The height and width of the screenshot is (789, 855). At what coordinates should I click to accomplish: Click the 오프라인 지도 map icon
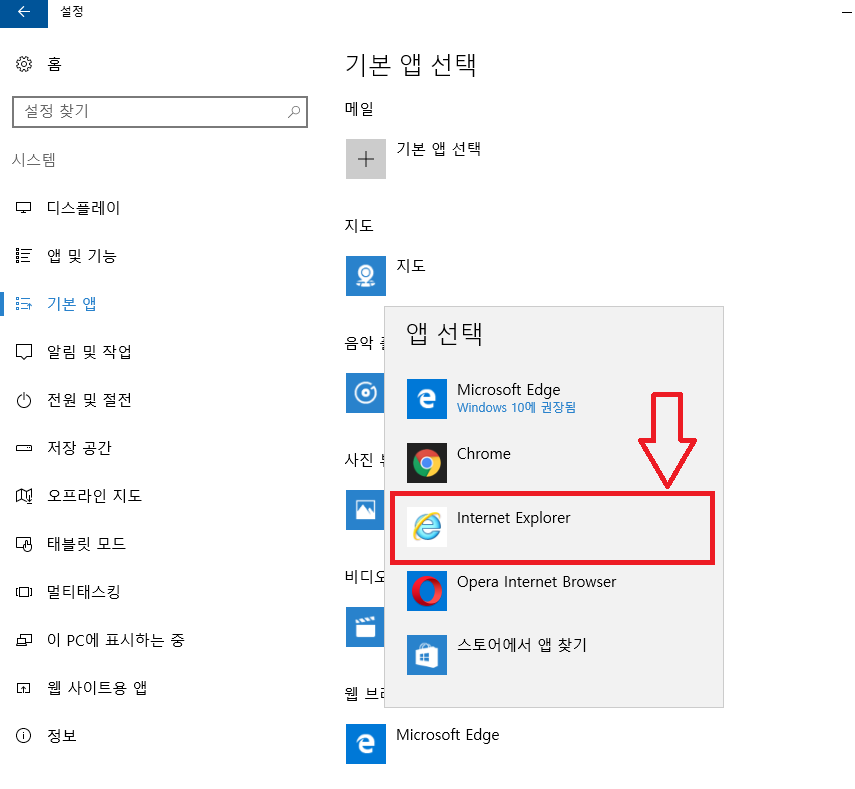23,496
